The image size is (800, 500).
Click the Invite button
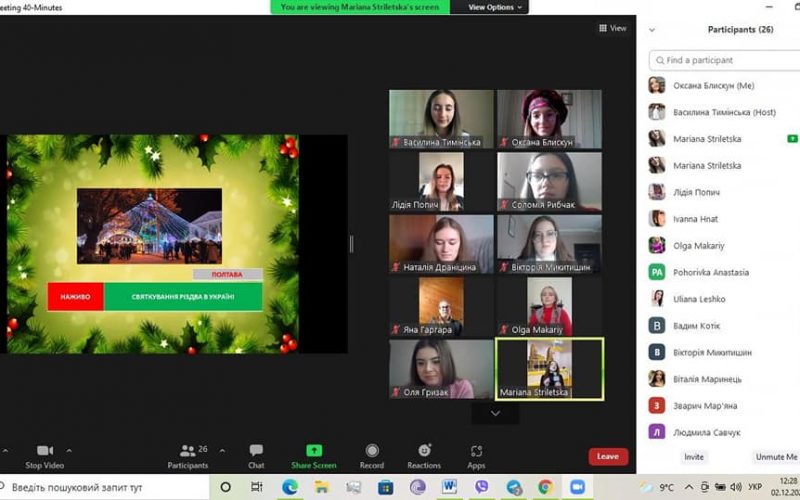tap(694, 457)
